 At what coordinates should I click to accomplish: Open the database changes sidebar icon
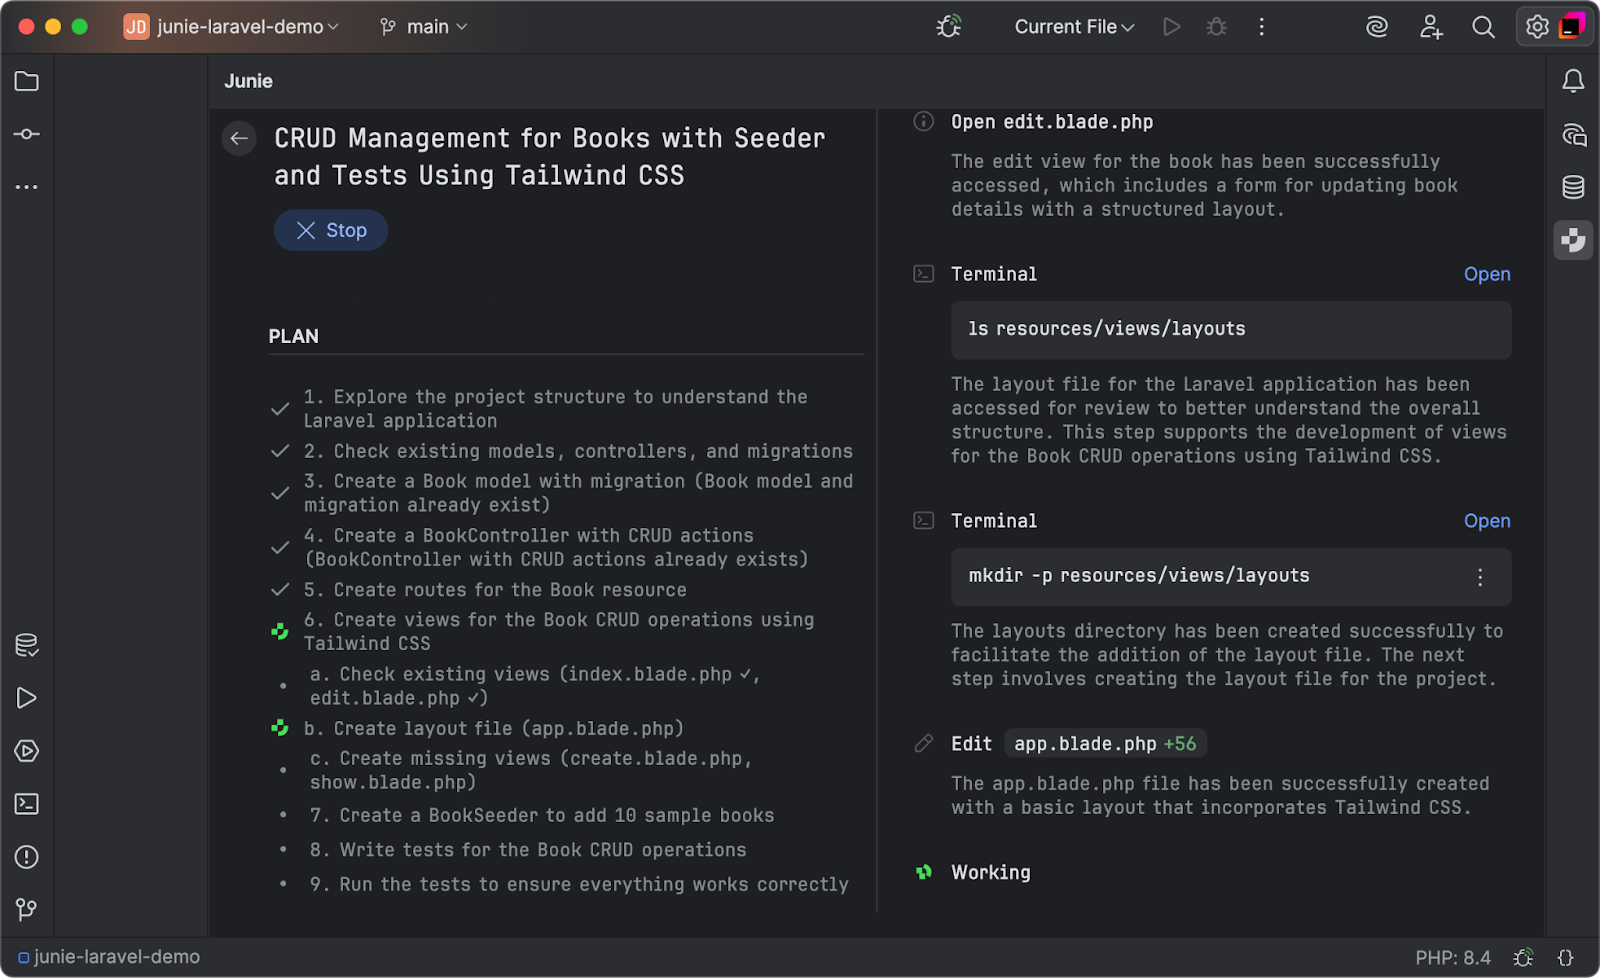click(x=27, y=645)
